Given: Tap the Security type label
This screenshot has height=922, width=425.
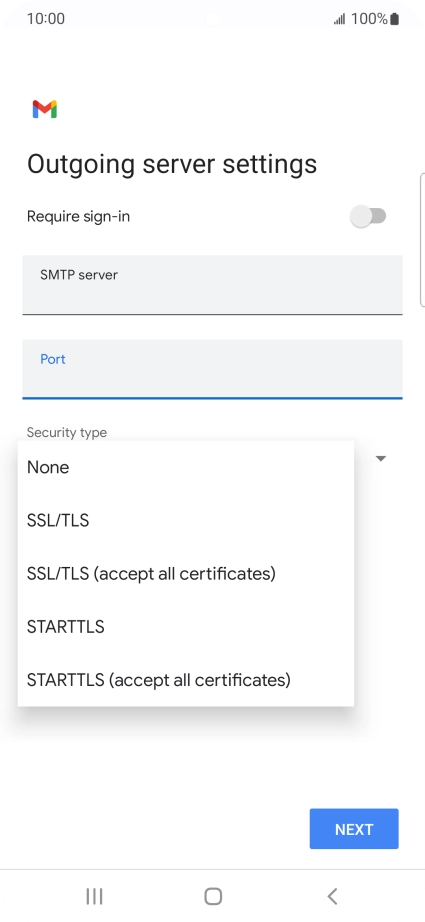Looking at the screenshot, I should tap(67, 432).
